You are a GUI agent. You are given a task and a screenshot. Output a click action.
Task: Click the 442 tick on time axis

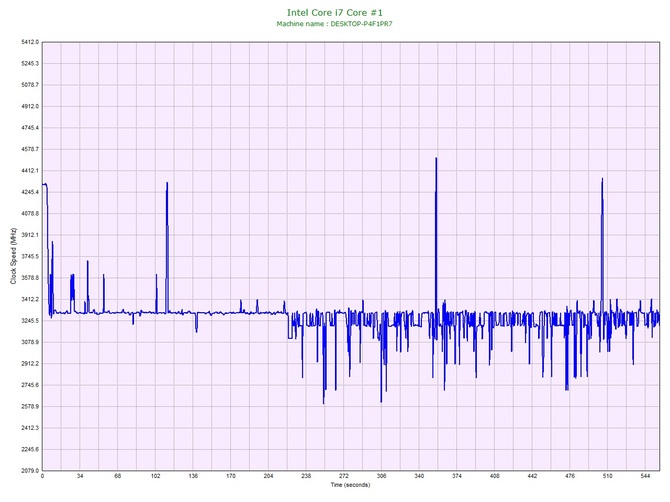[532, 476]
